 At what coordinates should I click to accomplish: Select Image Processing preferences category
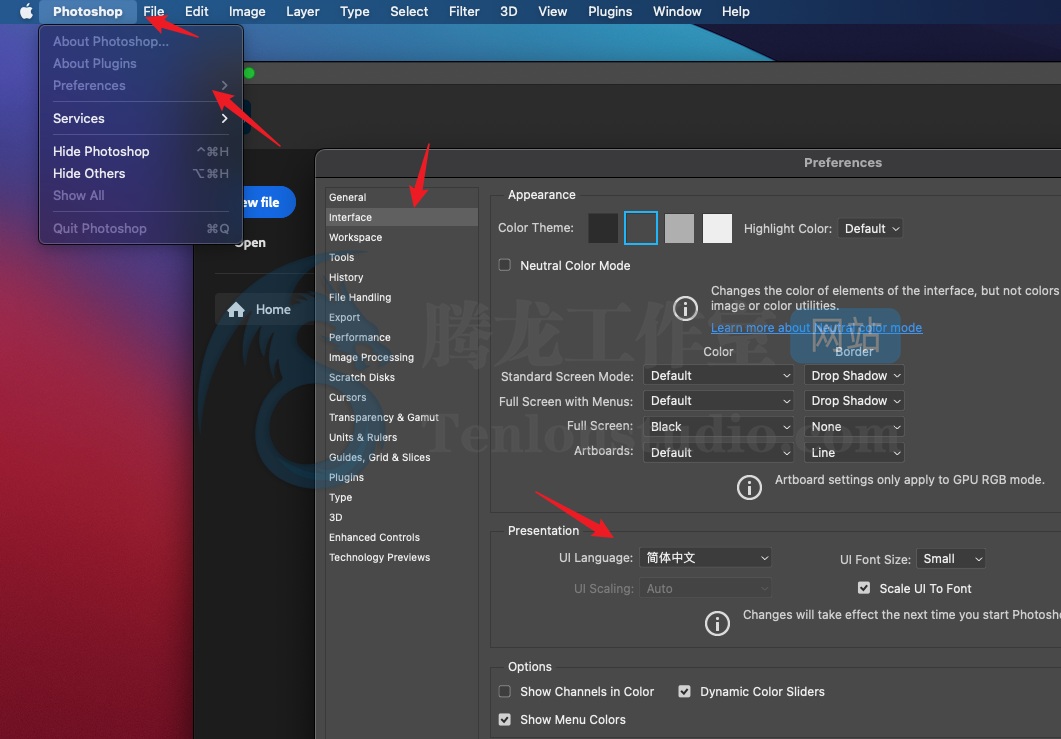click(401, 357)
